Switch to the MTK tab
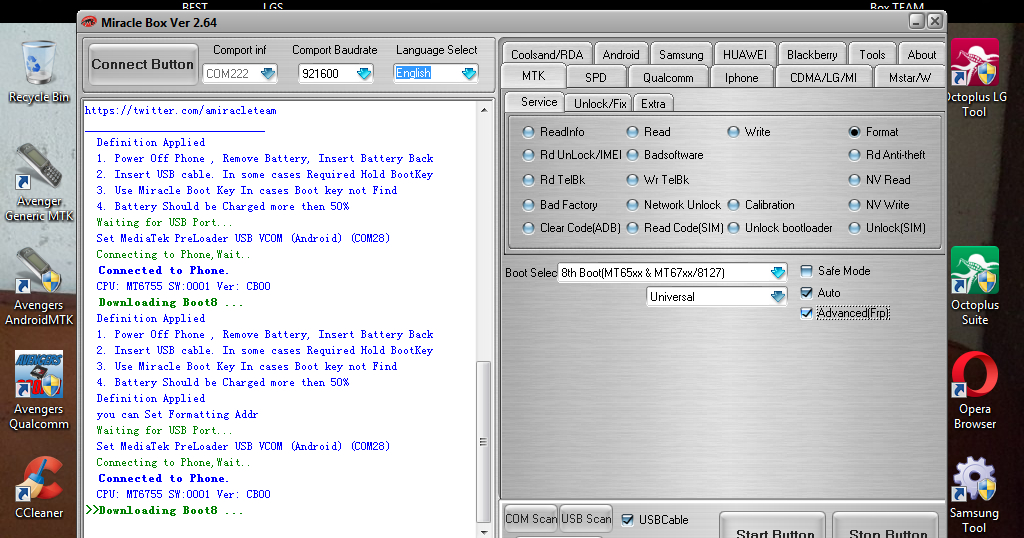Viewport: 1024px width, 538px height. (534, 76)
